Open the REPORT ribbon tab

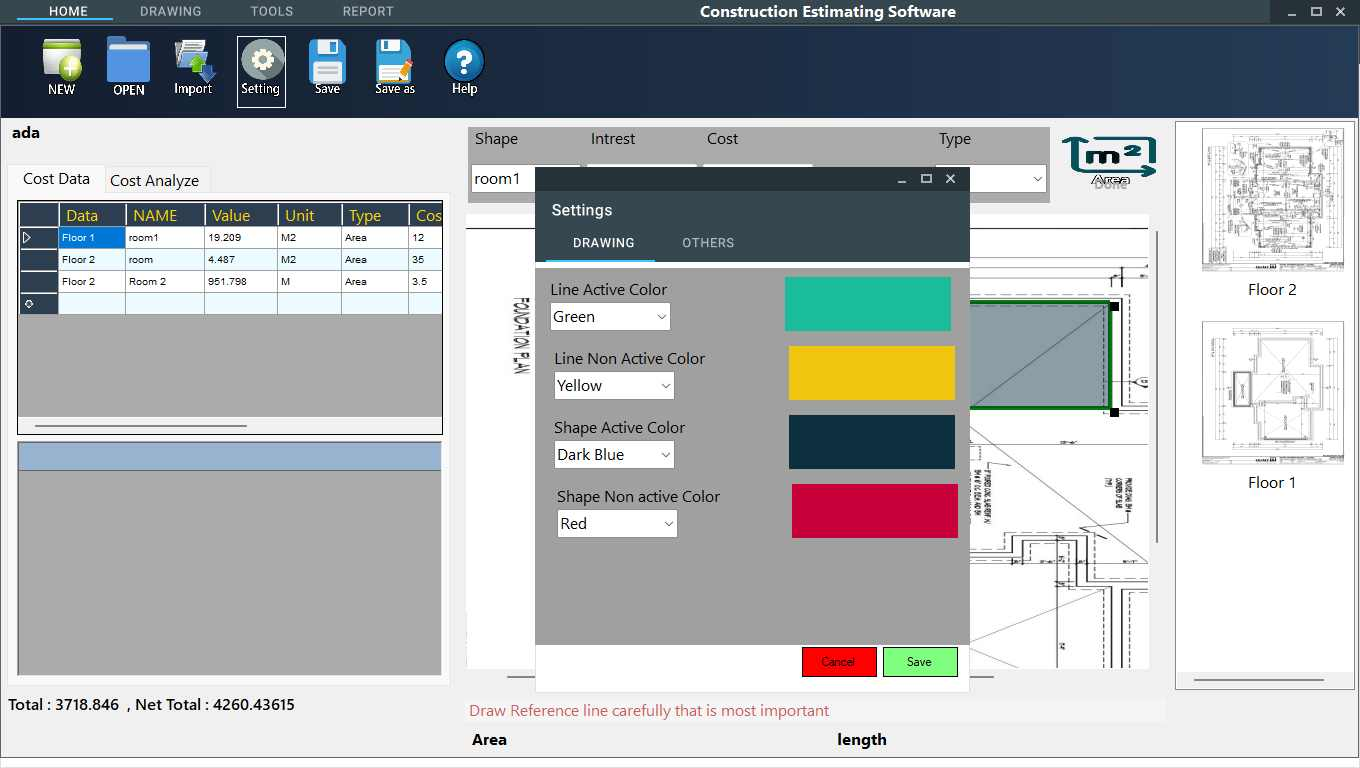[x=368, y=12]
